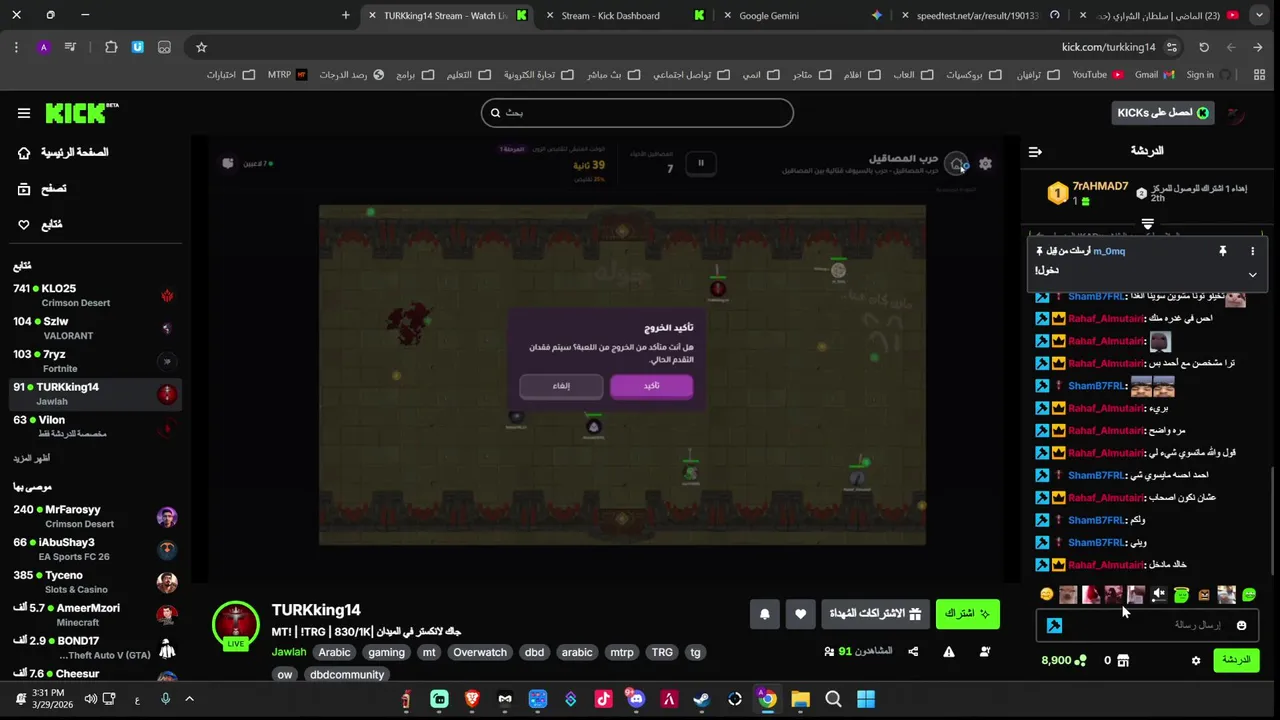Unpin icon on pinned m_0mq message

[1222, 251]
